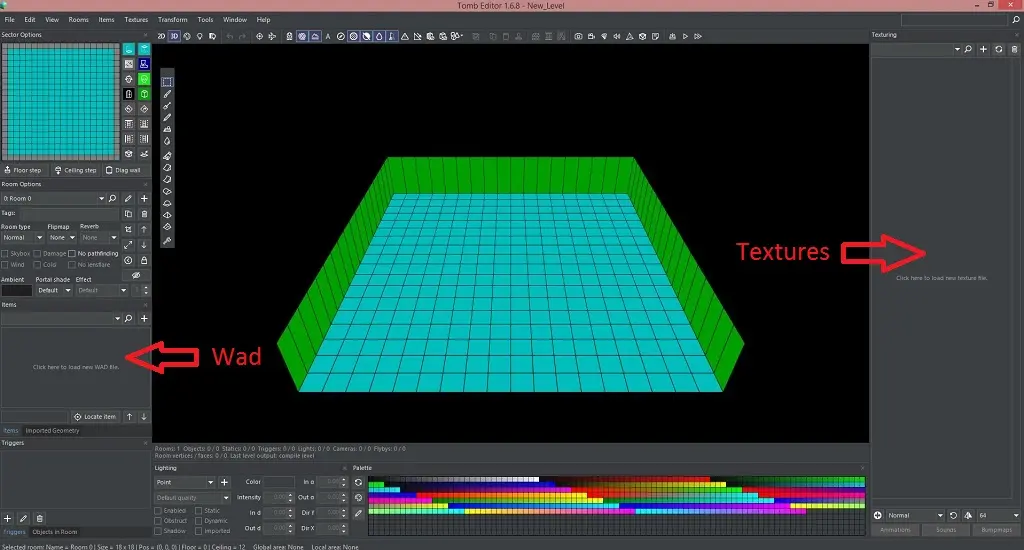
Task: Open the Textures menu
Action: pyautogui.click(x=136, y=19)
